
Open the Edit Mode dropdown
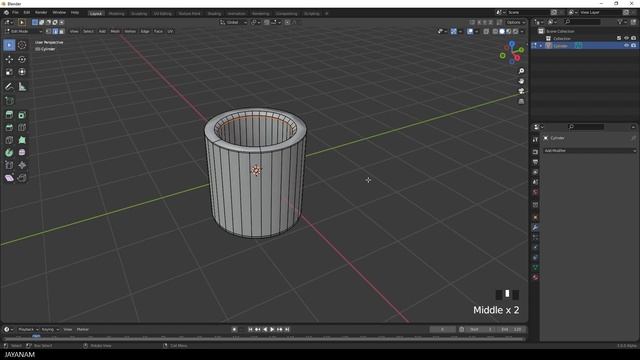(24, 31)
